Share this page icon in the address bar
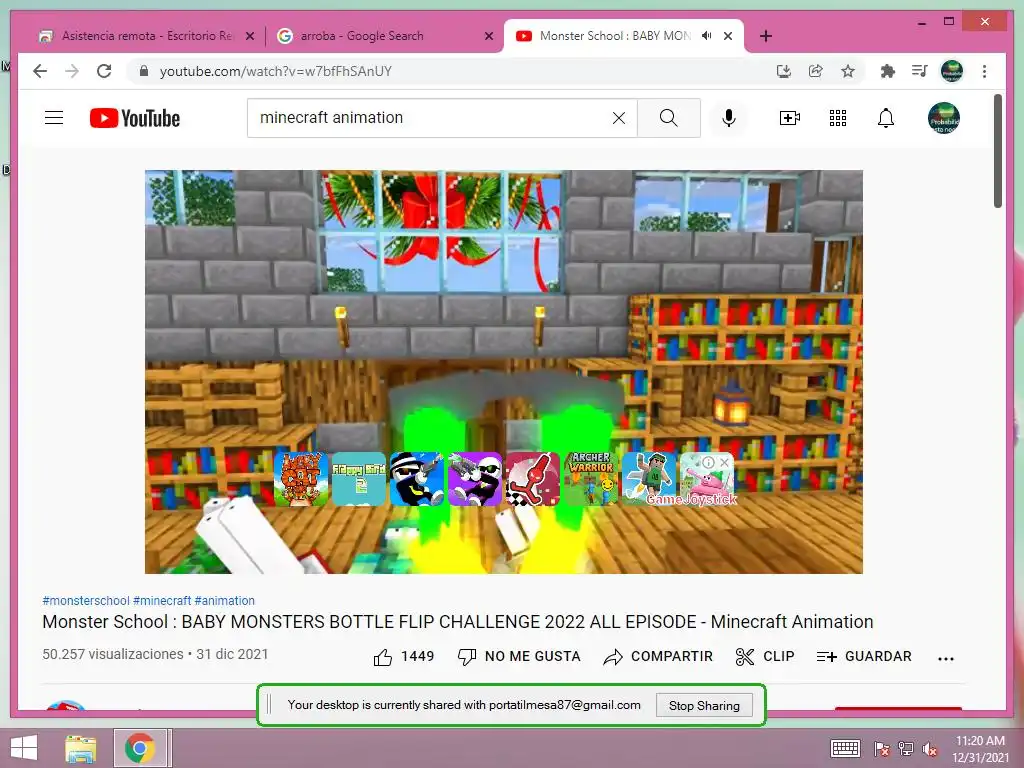This screenshot has height=768, width=1024. coord(816,71)
